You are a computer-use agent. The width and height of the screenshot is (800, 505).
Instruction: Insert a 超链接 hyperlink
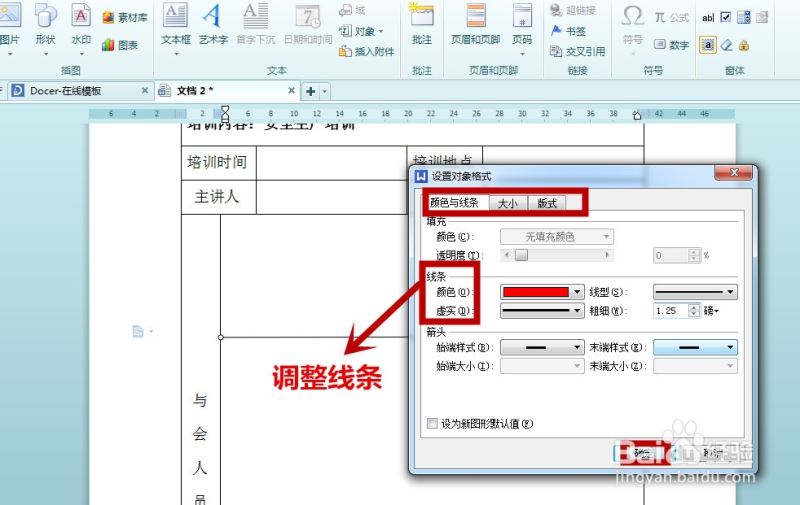point(573,10)
